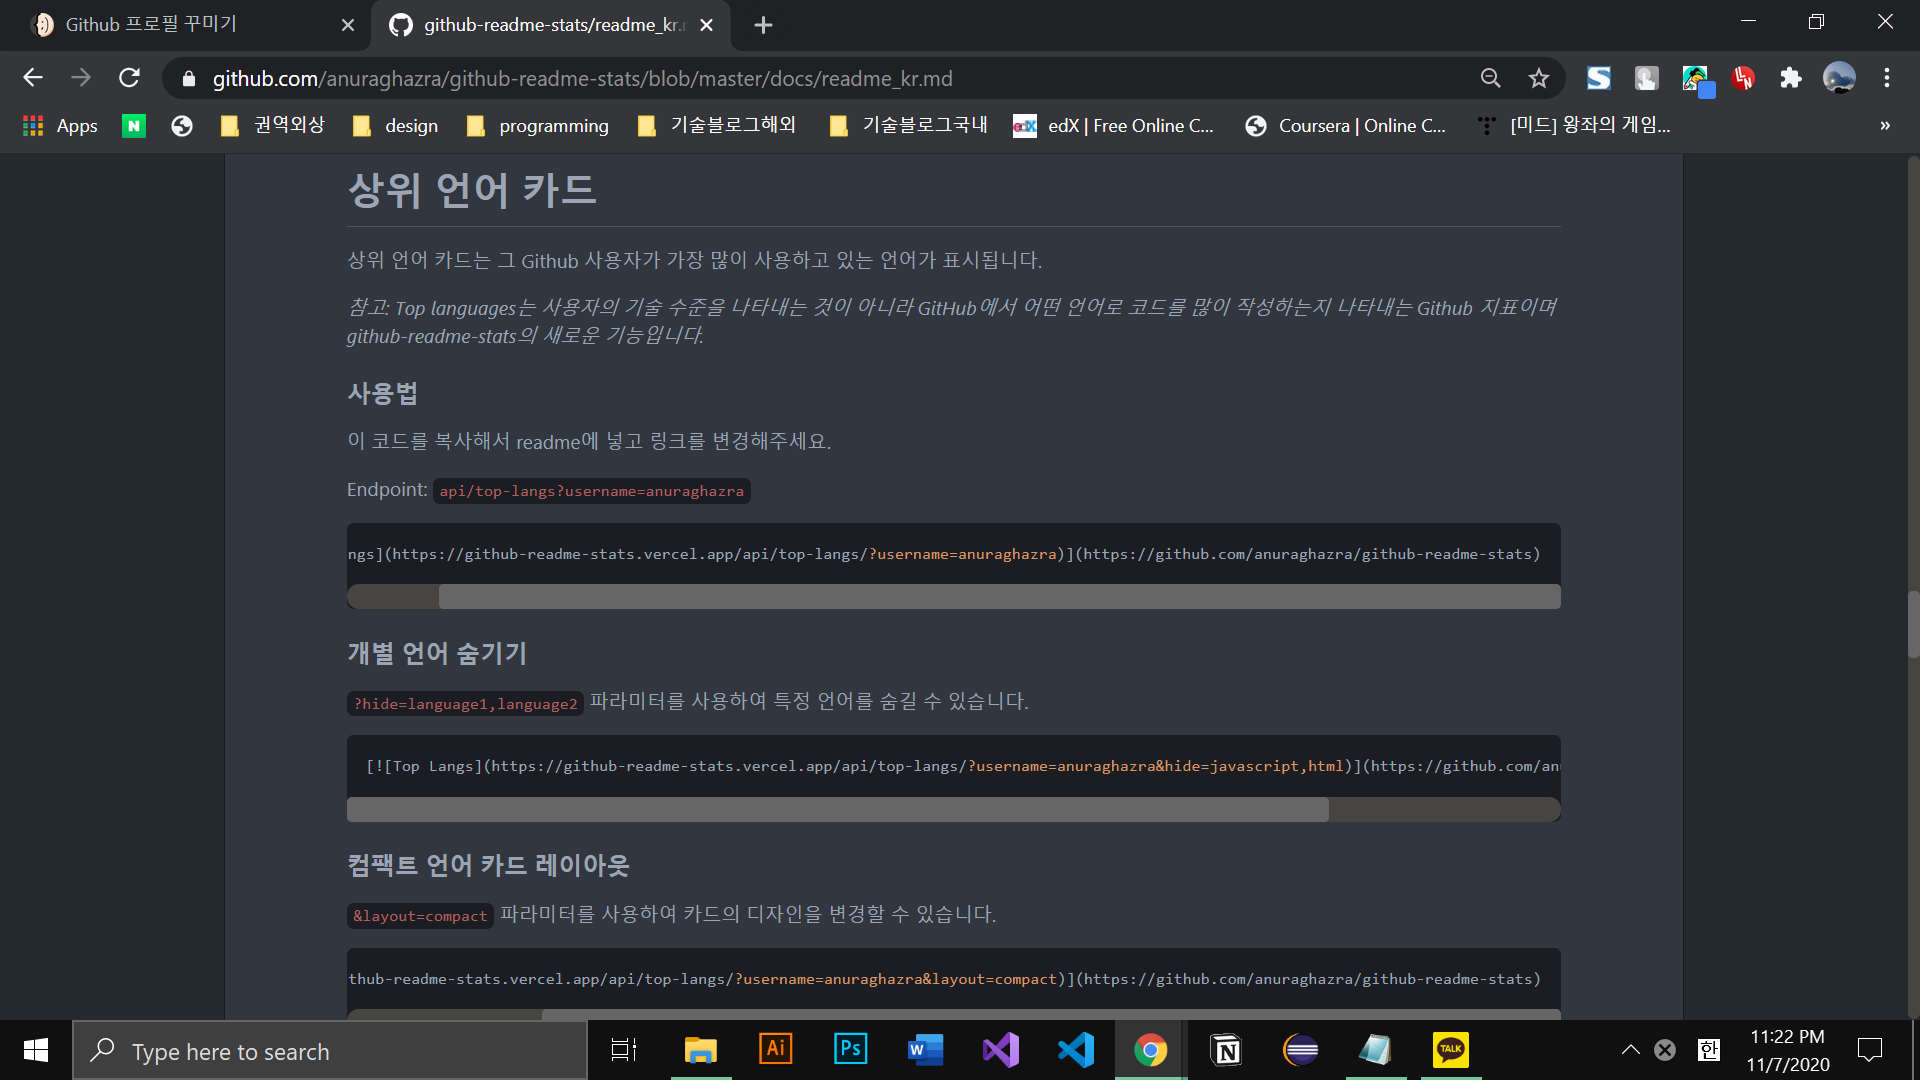1920x1080 pixels.
Task: Switch to the Github 프로필 꾸미기 tab
Action: point(186,25)
